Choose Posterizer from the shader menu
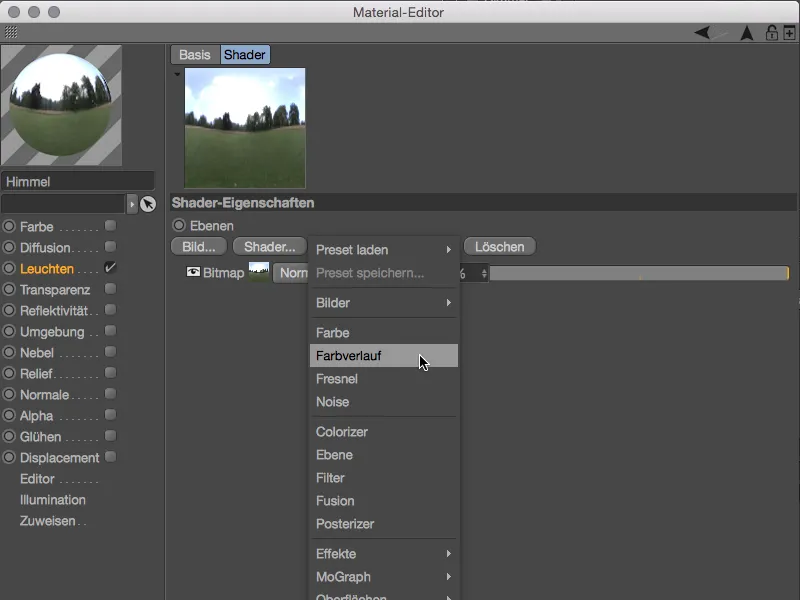 [x=384, y=523]
